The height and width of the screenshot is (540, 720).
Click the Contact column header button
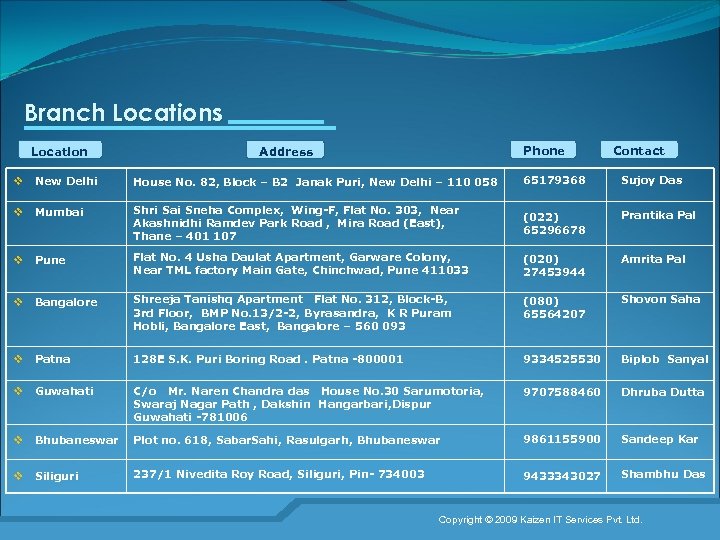(x=639, y=150)
